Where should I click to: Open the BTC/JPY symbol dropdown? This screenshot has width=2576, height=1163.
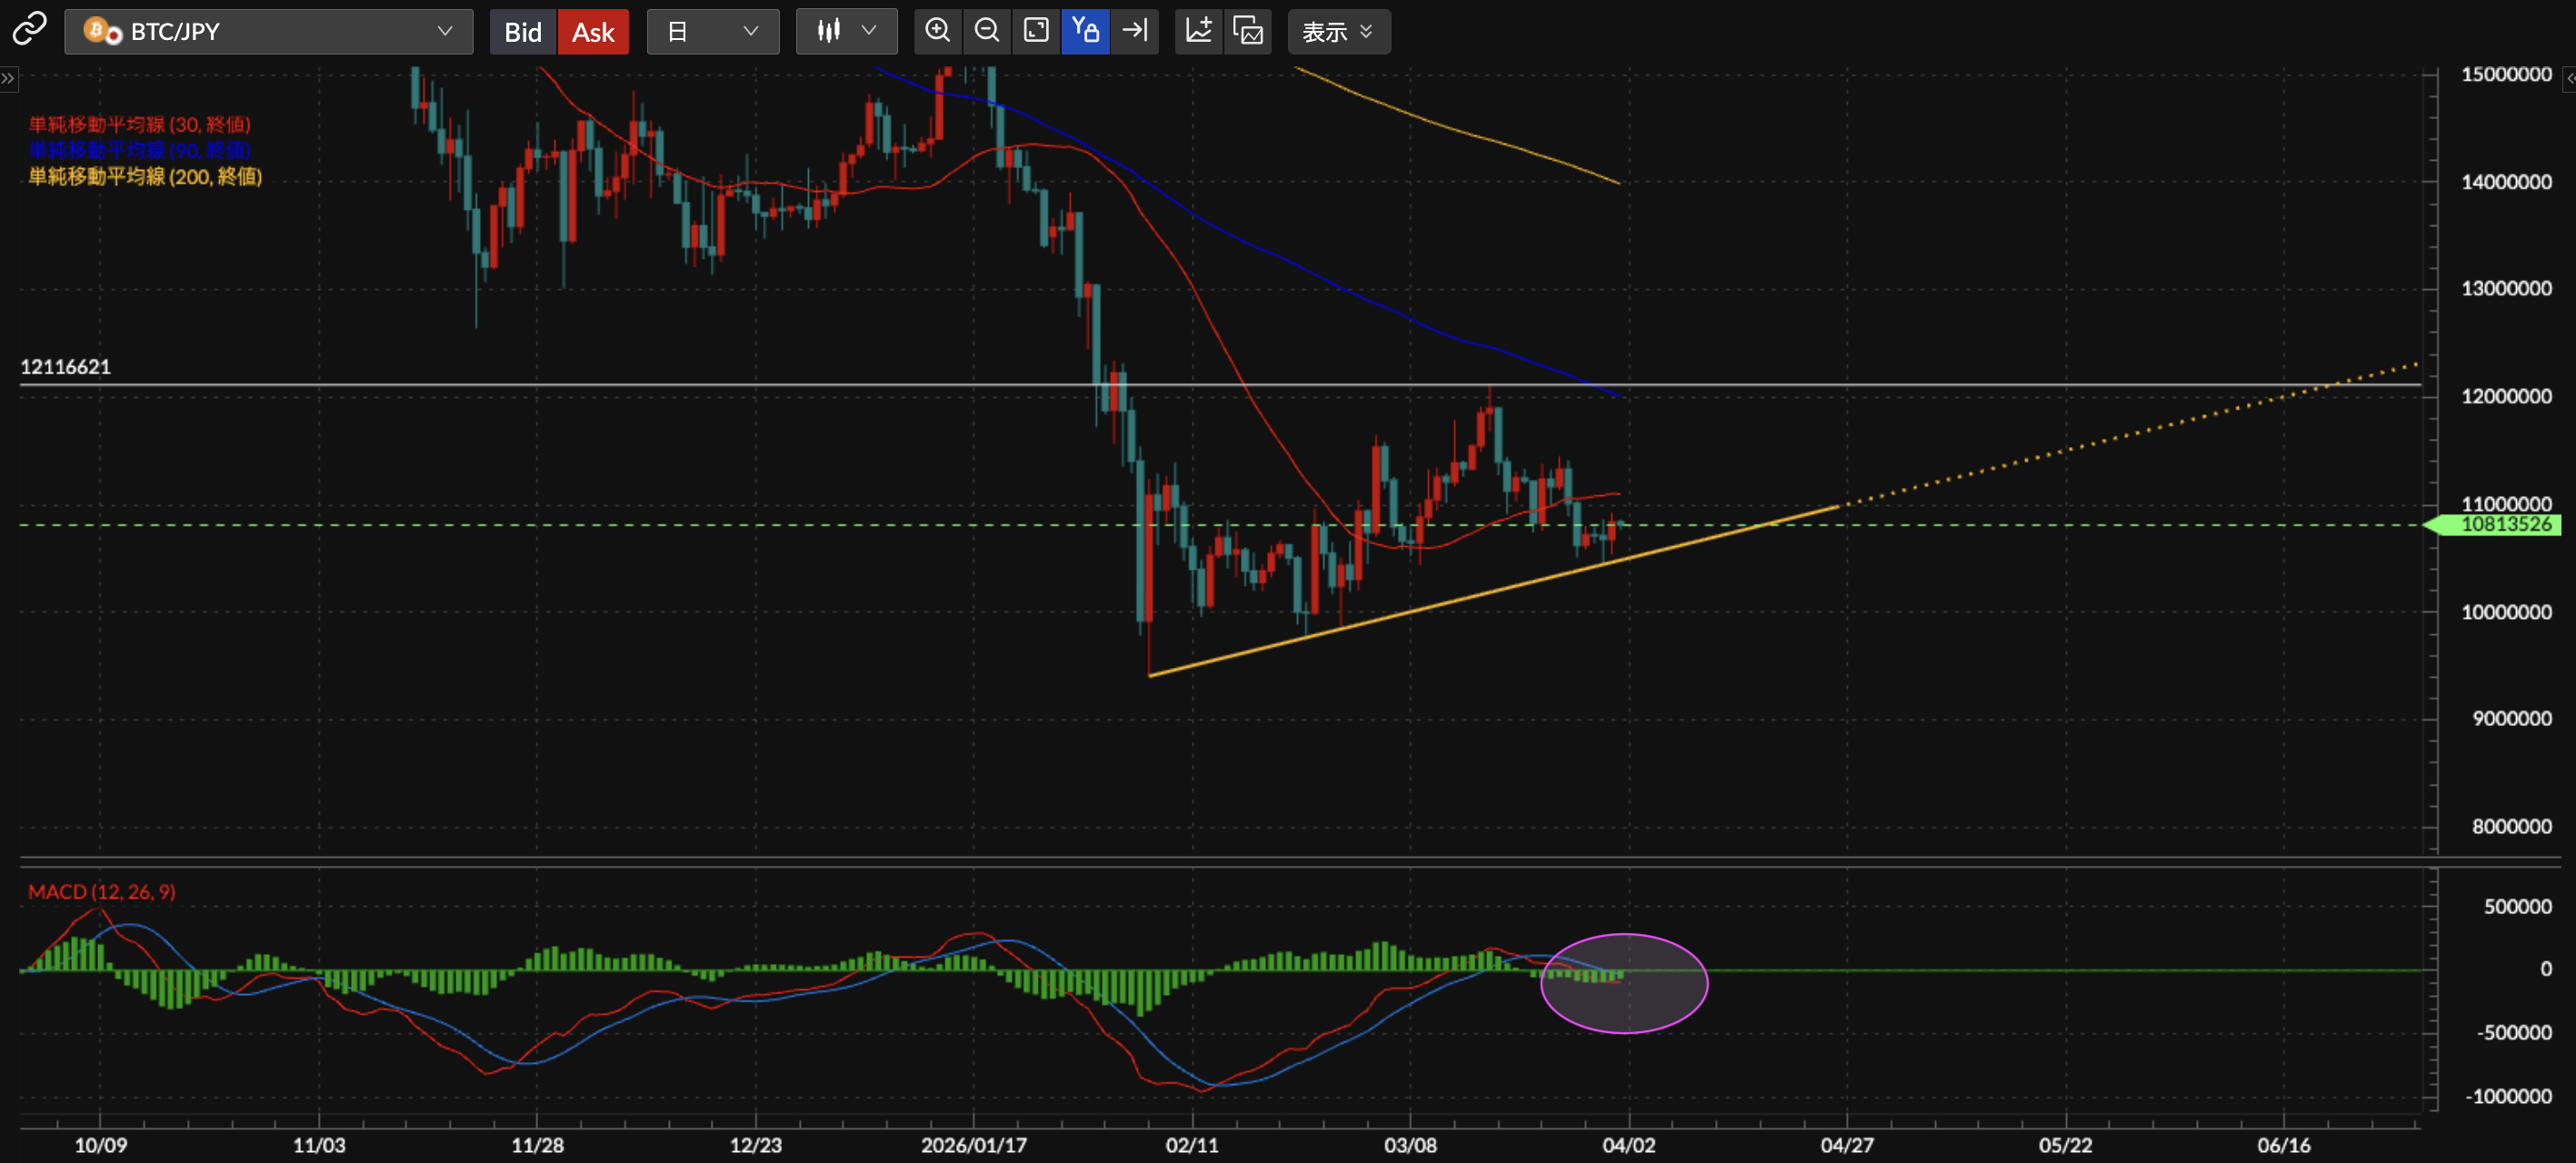tap(268, 32)
